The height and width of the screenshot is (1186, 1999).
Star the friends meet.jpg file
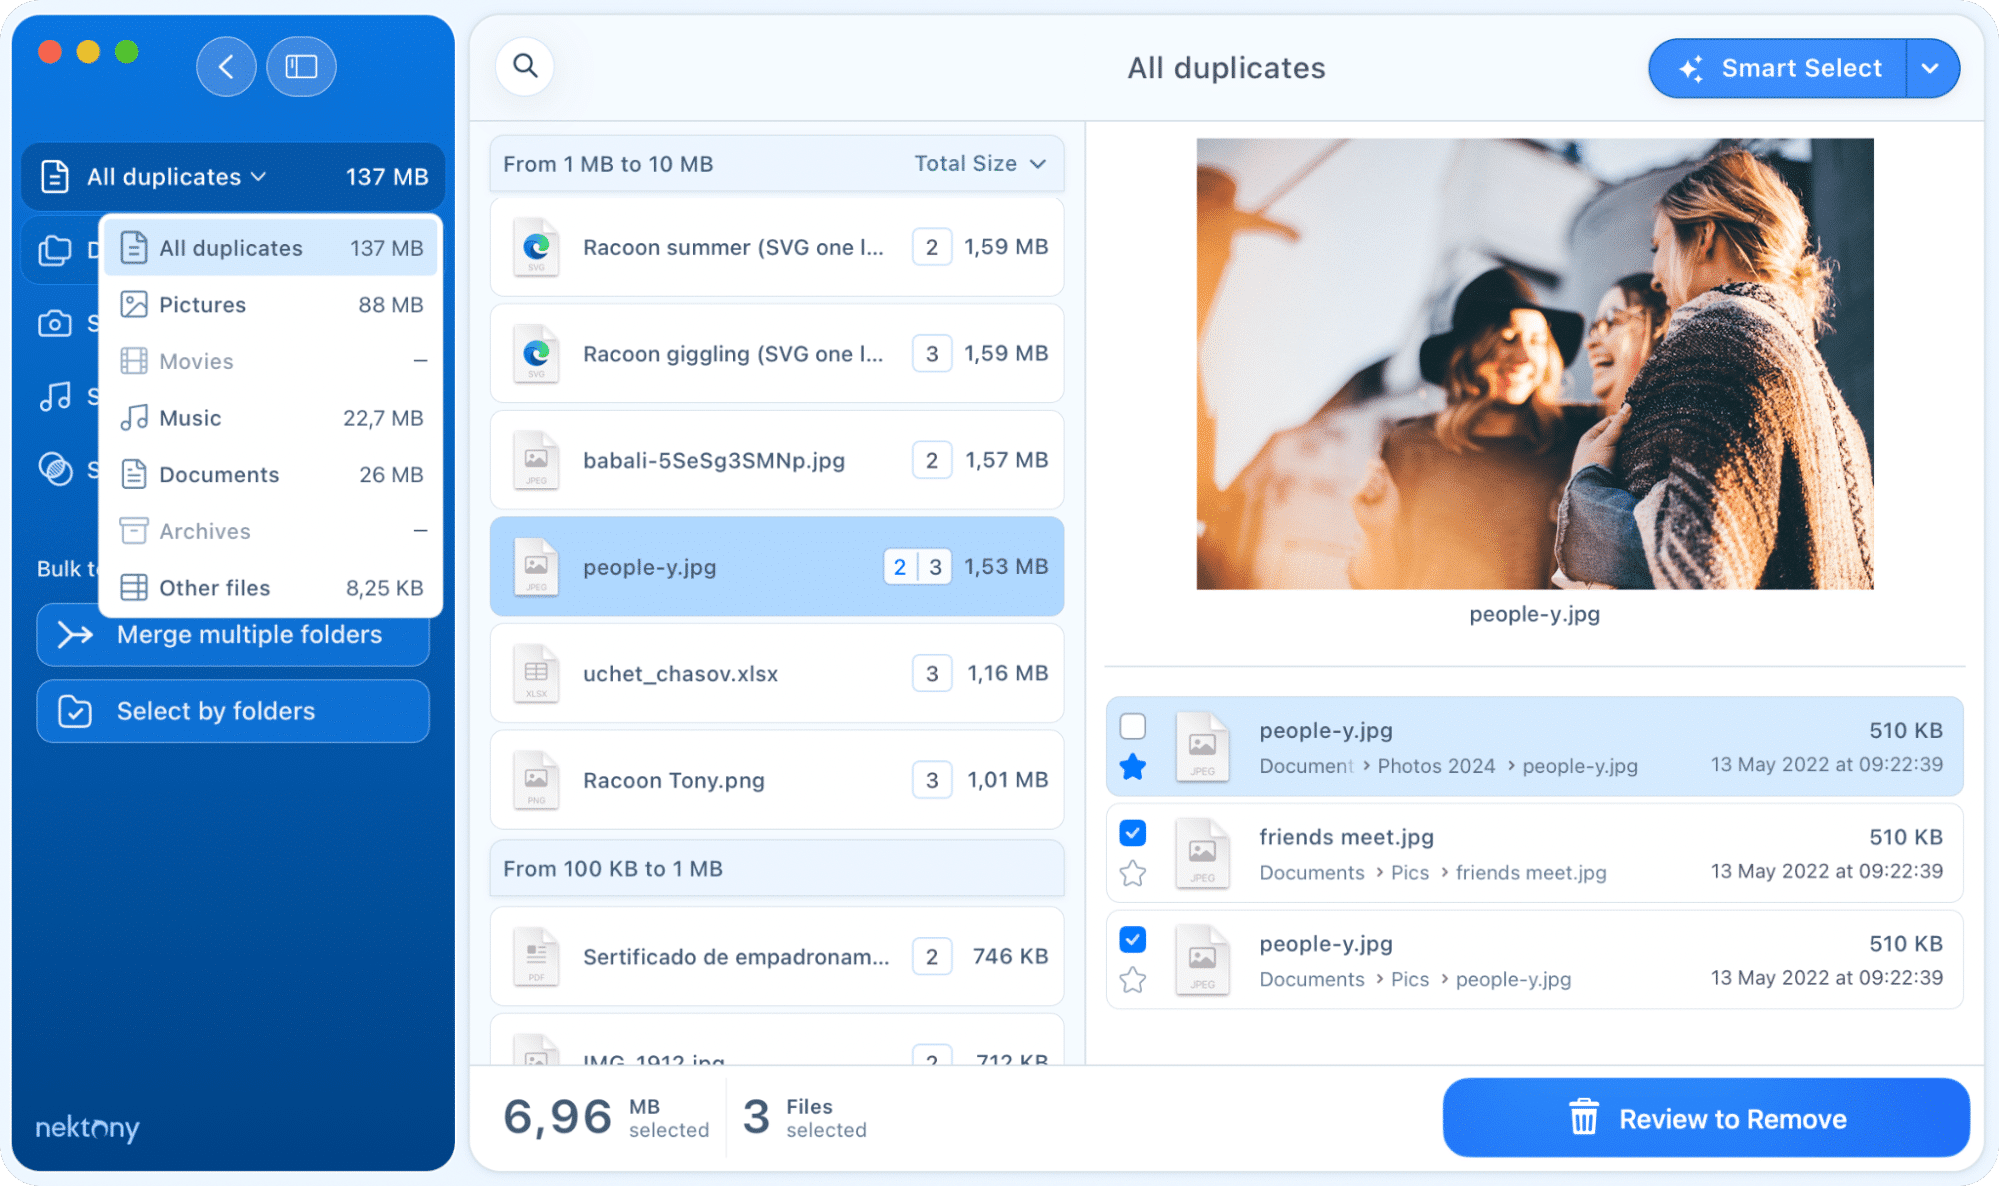pos(1132,873)
